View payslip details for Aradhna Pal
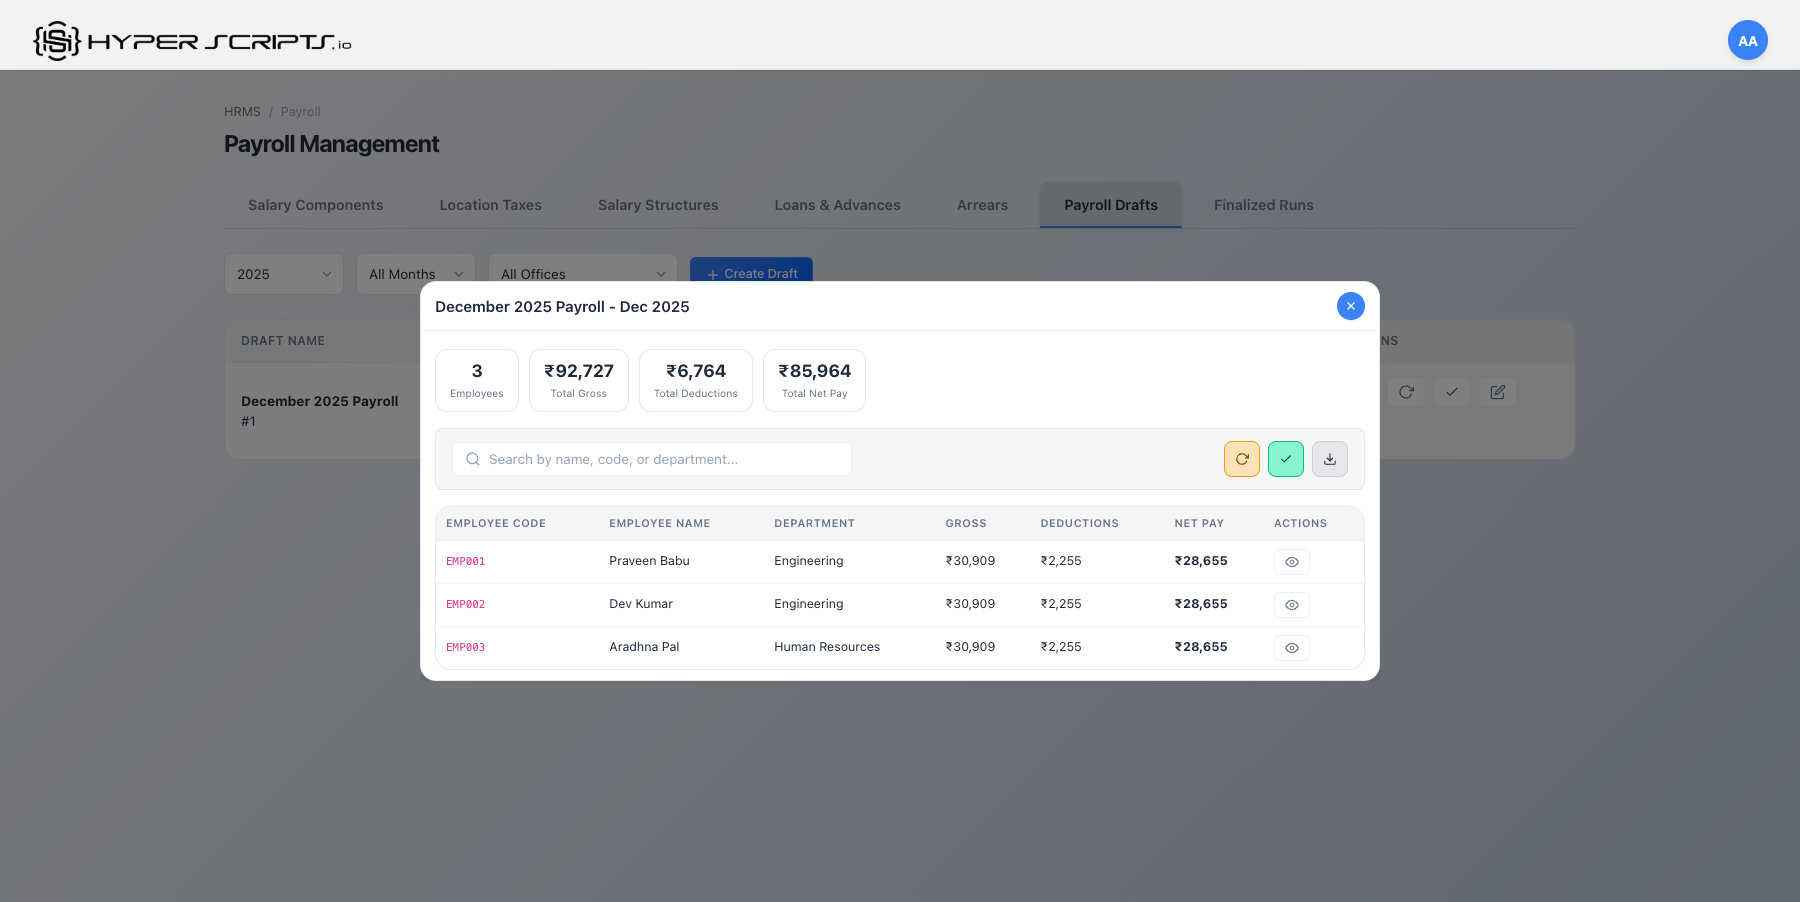This screenshot has width=1800, height=902. (x=1291, y=648)
